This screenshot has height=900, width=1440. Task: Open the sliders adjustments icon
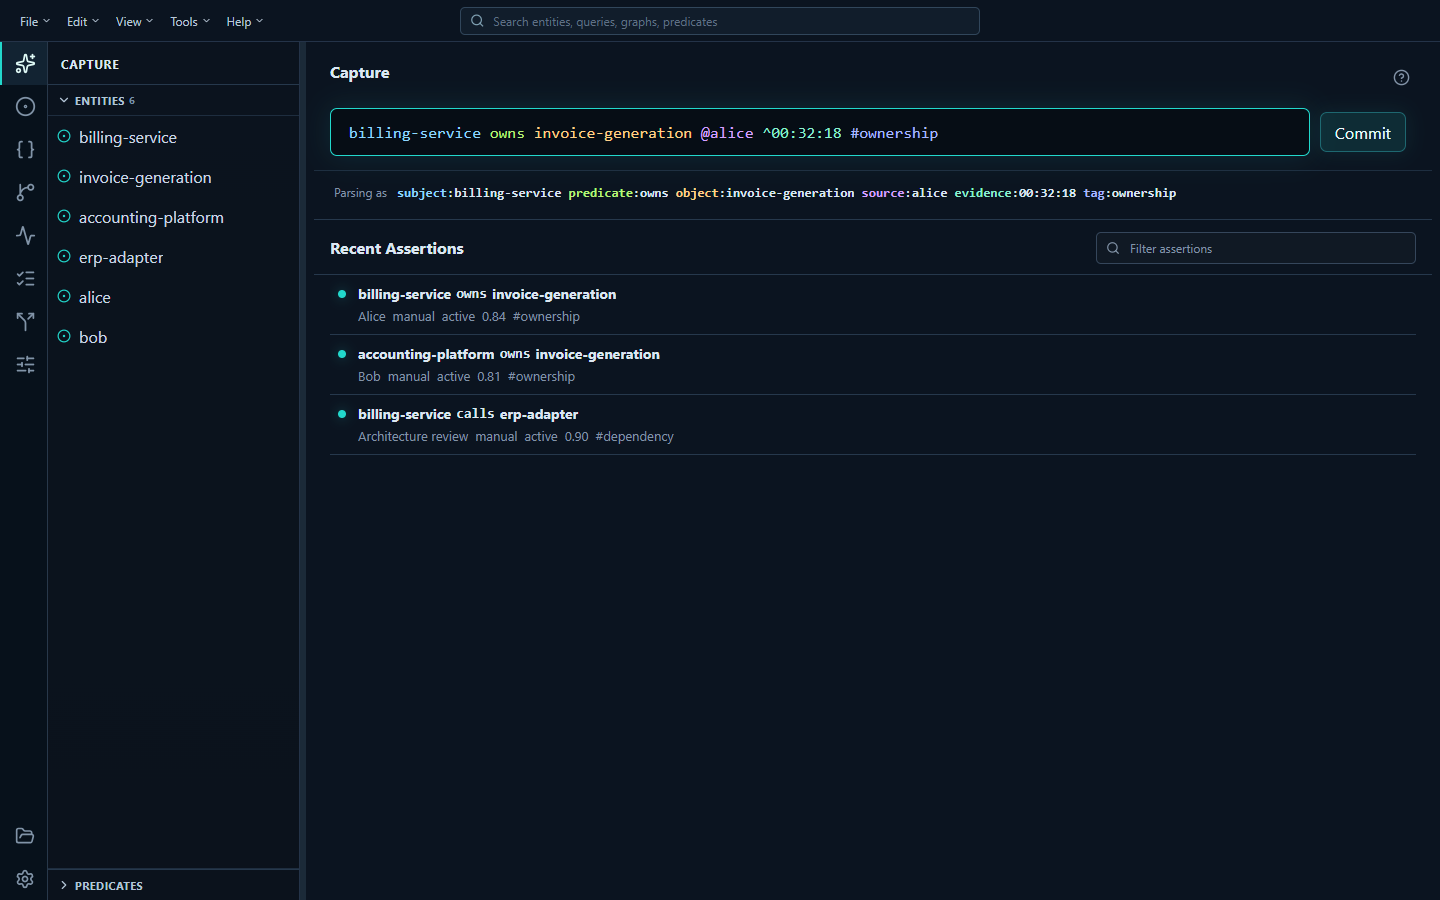tap(25, 365)
